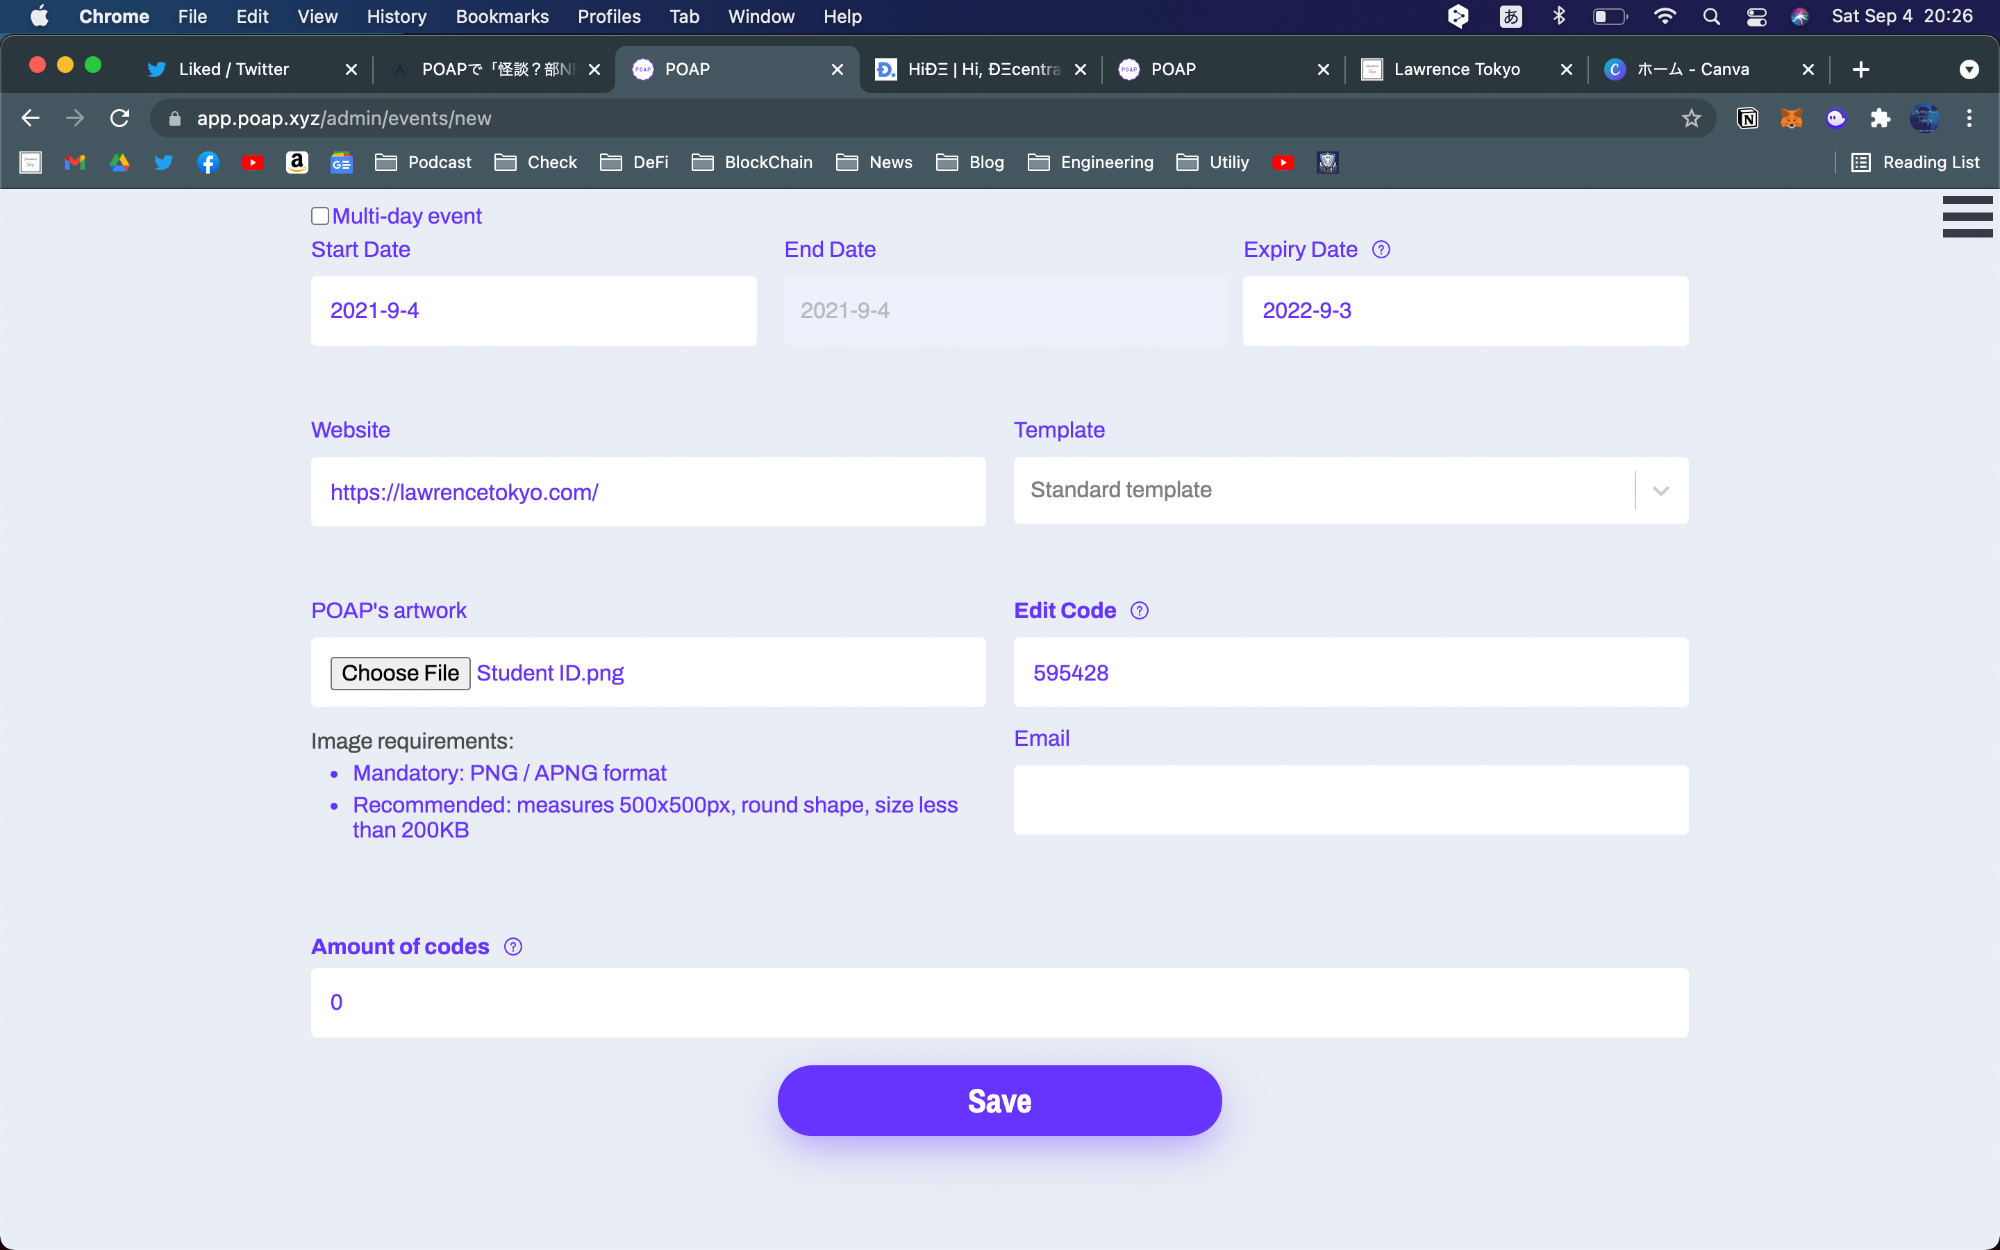Reload the page with refresh icon

(x=120, y=118)
